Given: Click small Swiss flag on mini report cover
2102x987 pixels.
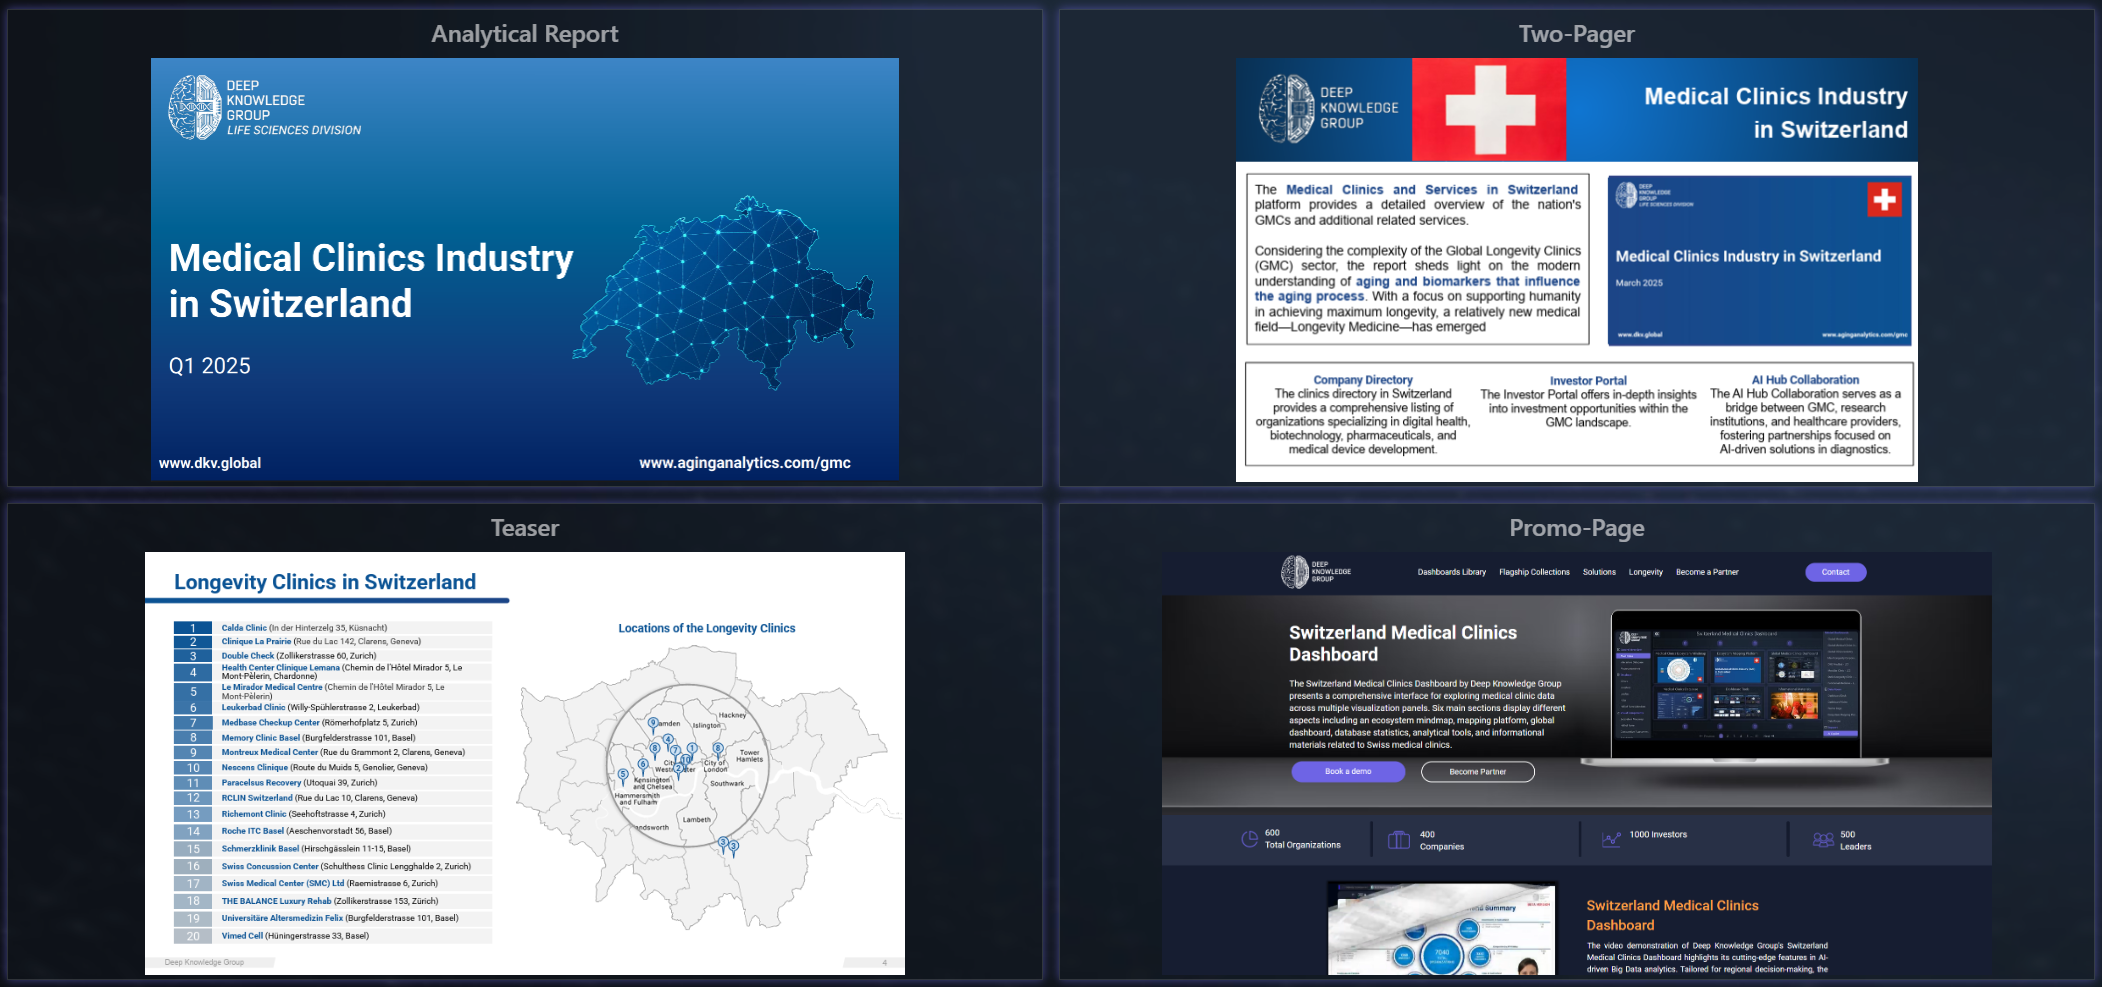Looking at the screenshot, I should (x=1884, y=200).
